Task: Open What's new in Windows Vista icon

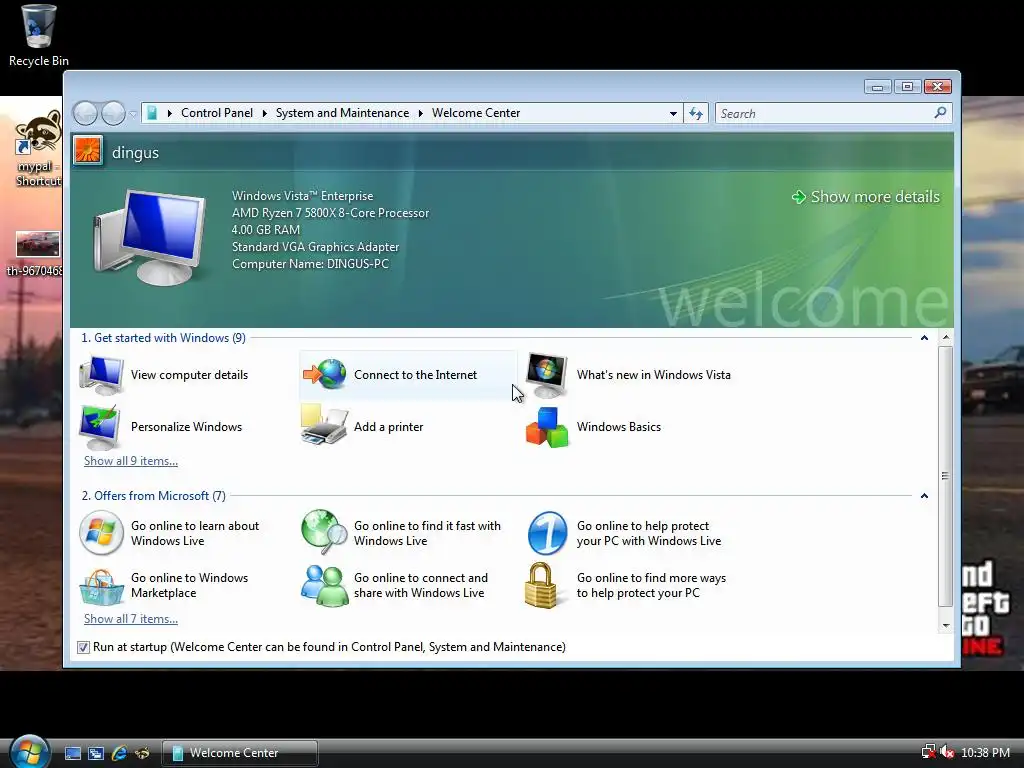Action: 547,375
